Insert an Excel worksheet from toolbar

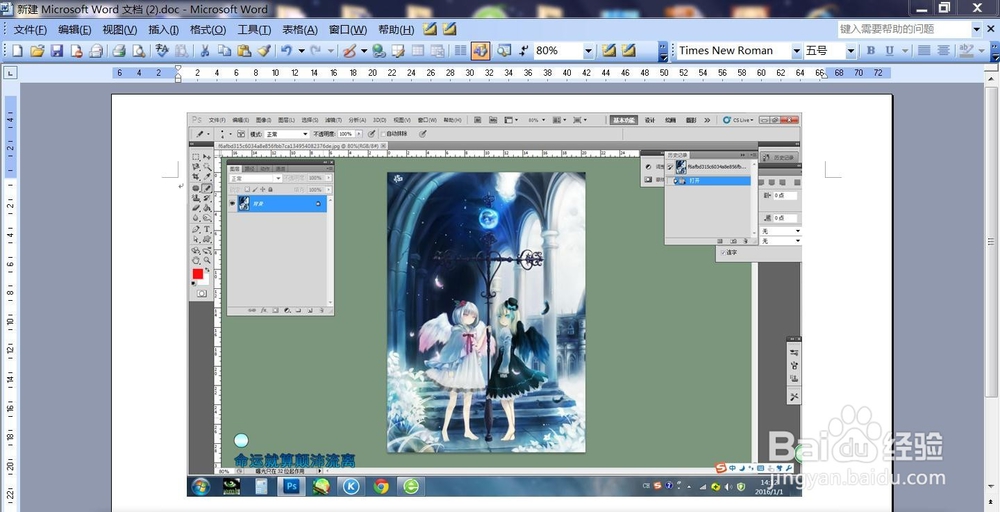pos(438,51)
